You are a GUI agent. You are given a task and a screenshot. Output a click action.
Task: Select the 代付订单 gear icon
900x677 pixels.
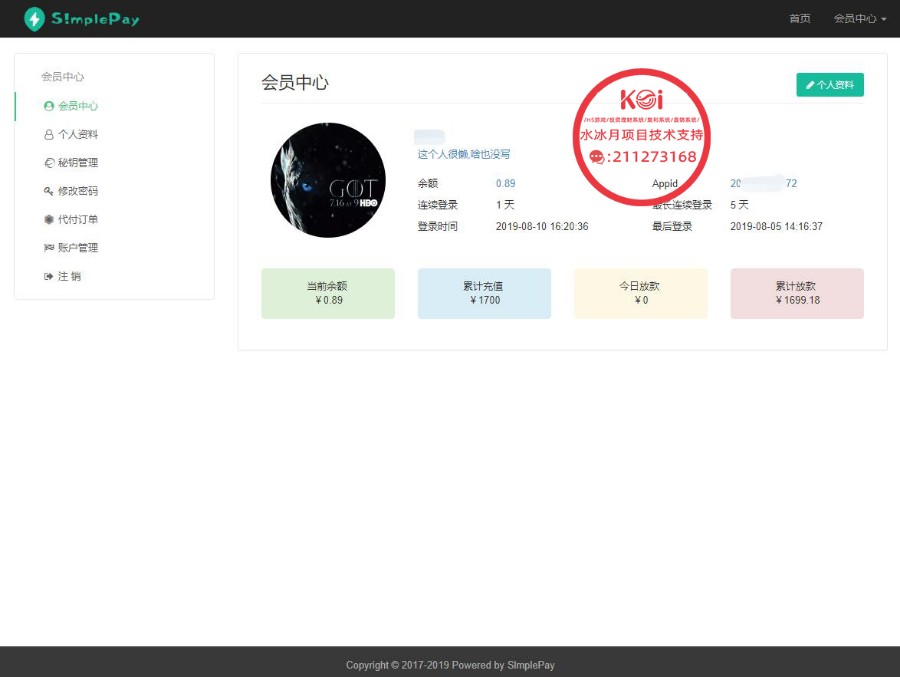[x=50, y=219]
